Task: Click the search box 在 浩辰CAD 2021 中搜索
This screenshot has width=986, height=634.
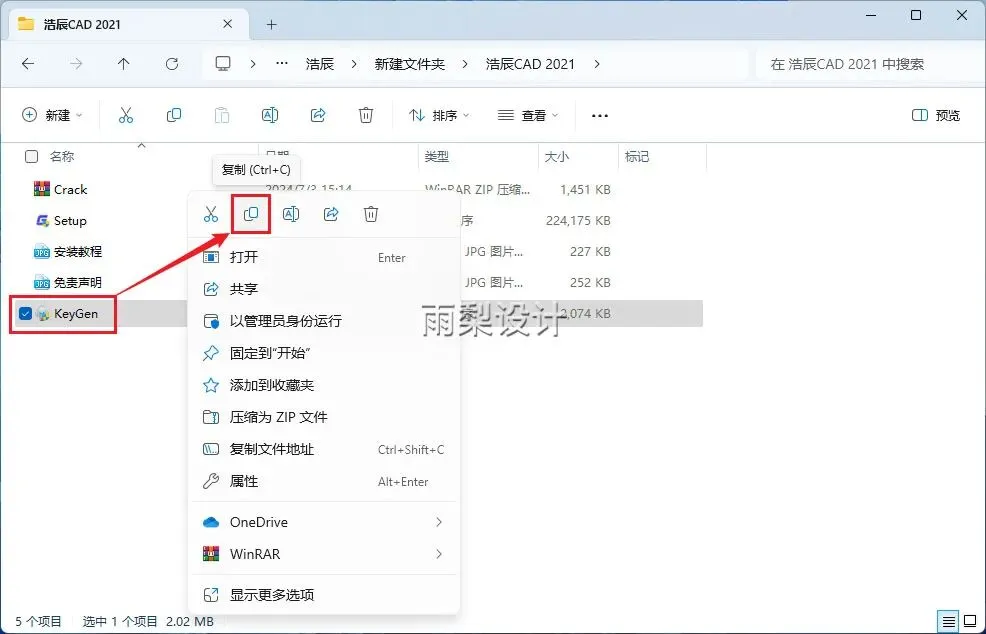Action: coord(868,64)
